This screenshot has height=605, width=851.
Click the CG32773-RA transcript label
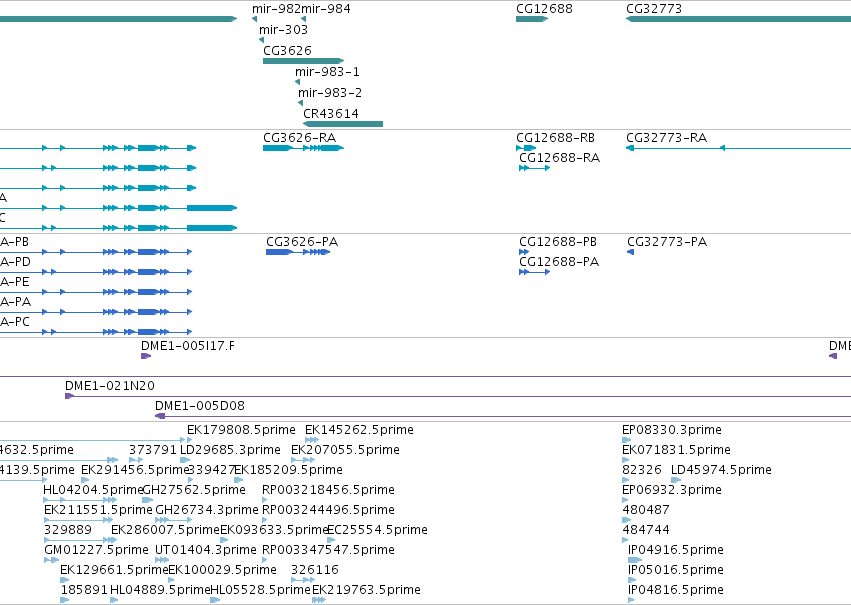[x=666, y=138]
